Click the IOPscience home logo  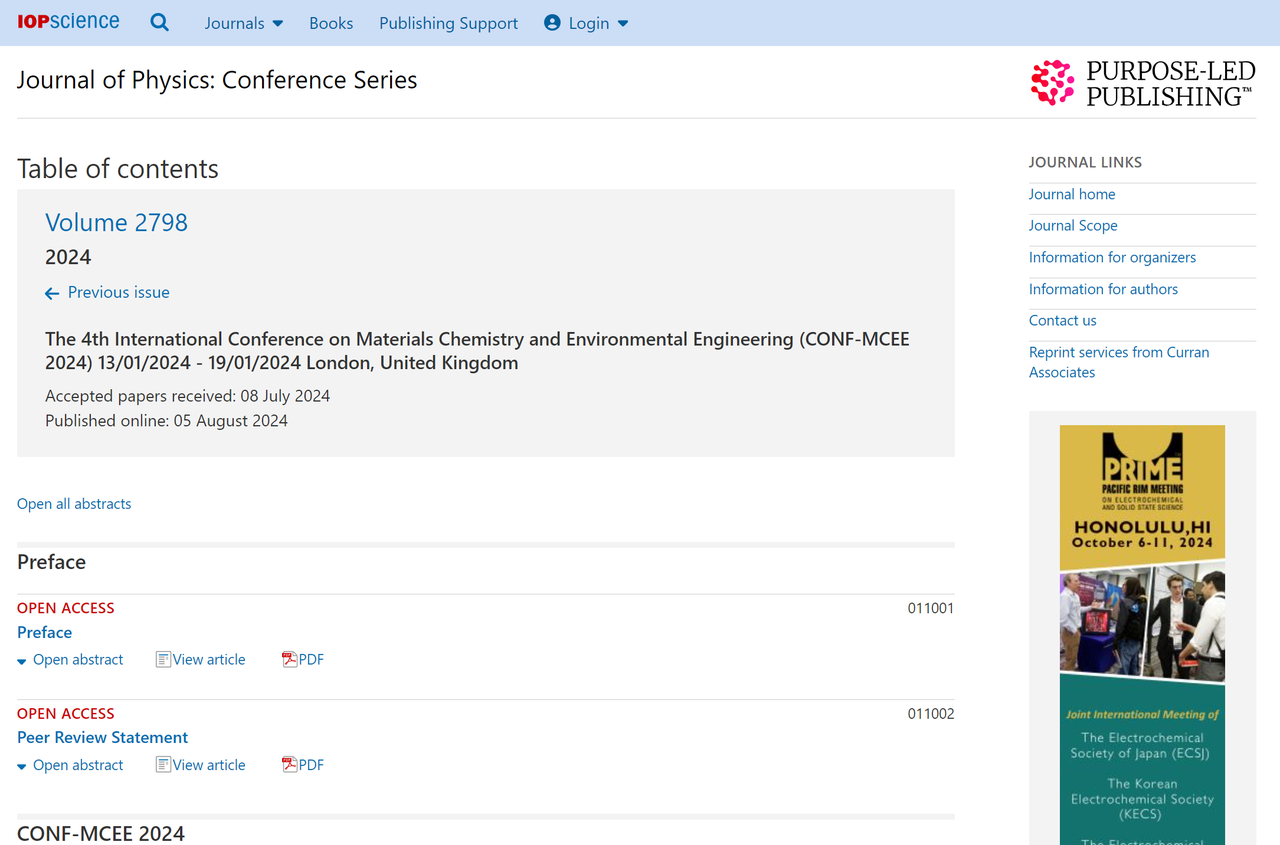click(x=66, y=21)
